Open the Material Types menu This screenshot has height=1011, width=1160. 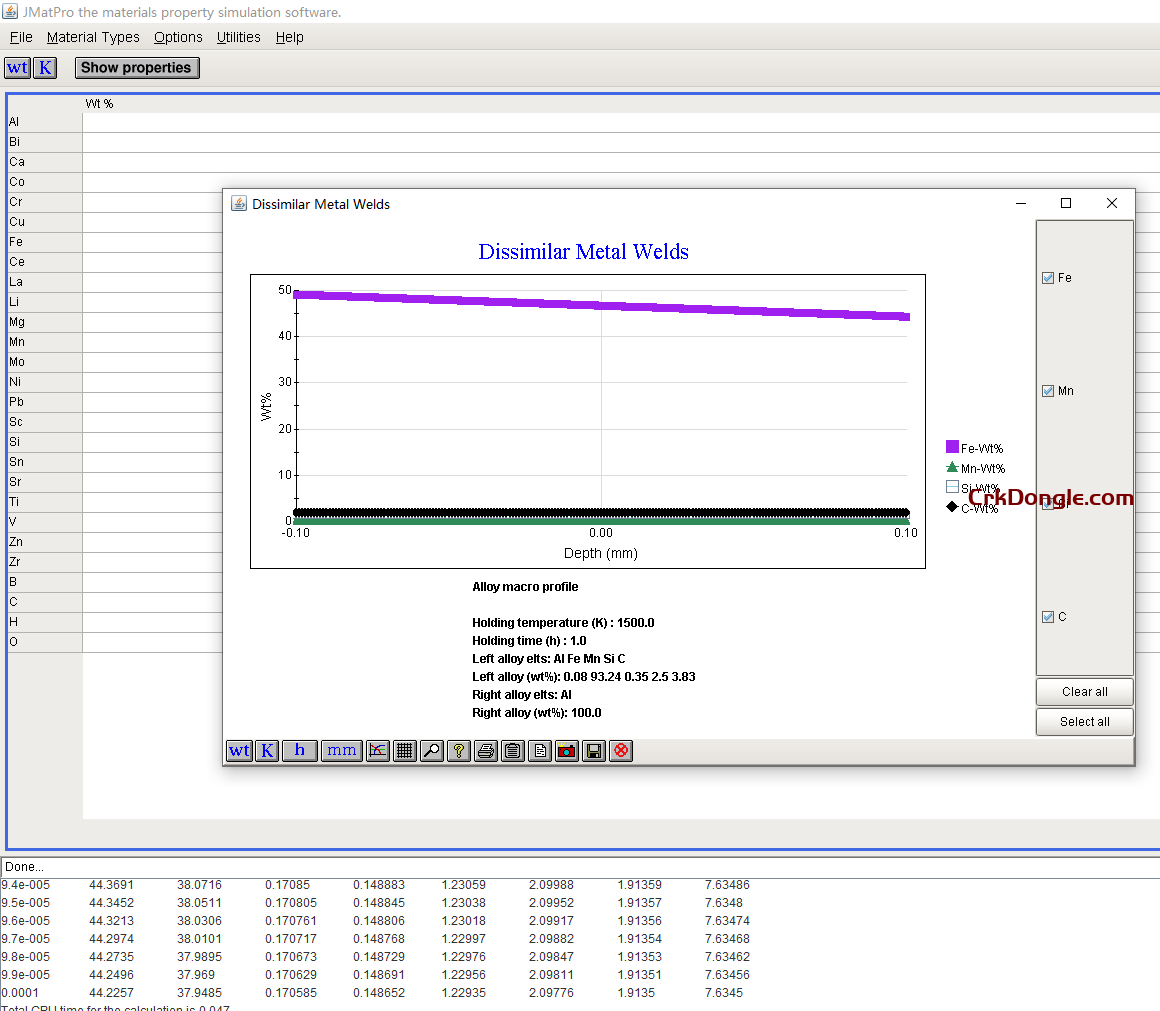tap(93, 37)
